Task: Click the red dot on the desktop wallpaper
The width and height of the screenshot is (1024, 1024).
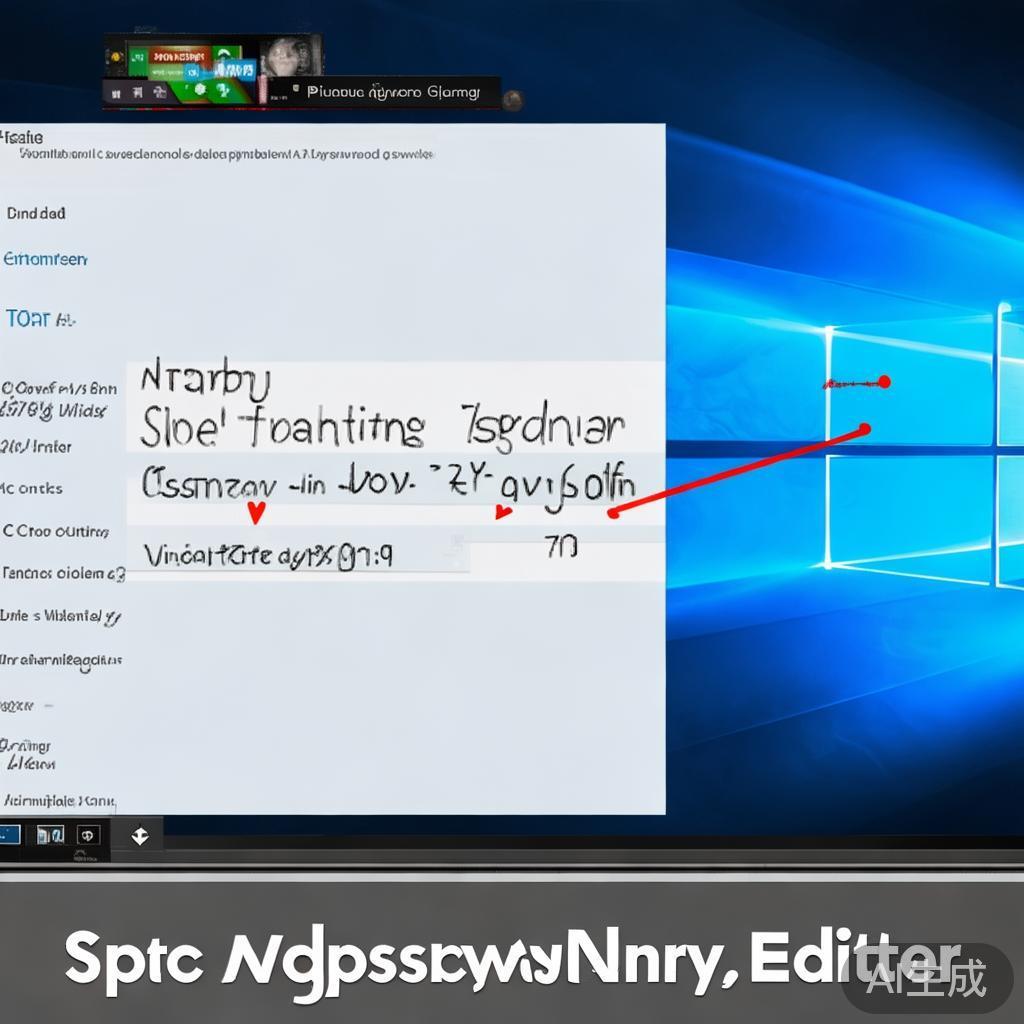Action: pos(883,381)
